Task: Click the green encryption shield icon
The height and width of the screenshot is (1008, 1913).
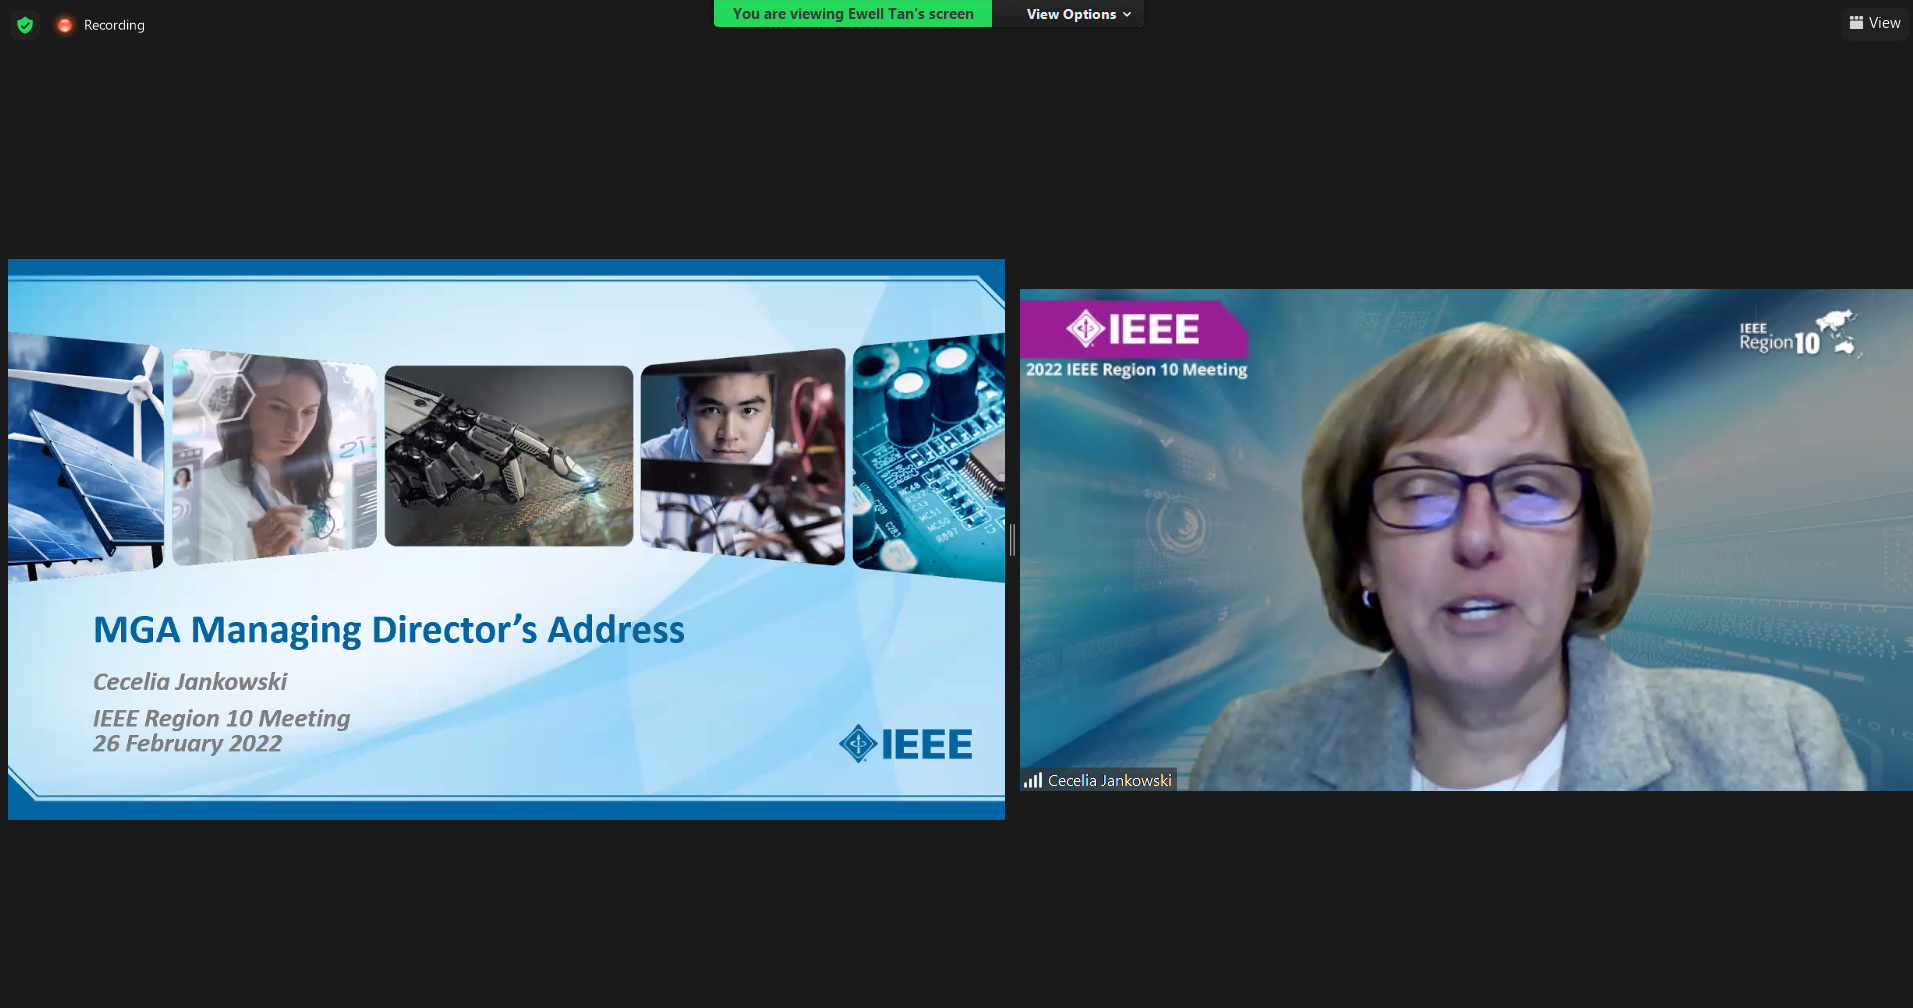Action: 25,25
